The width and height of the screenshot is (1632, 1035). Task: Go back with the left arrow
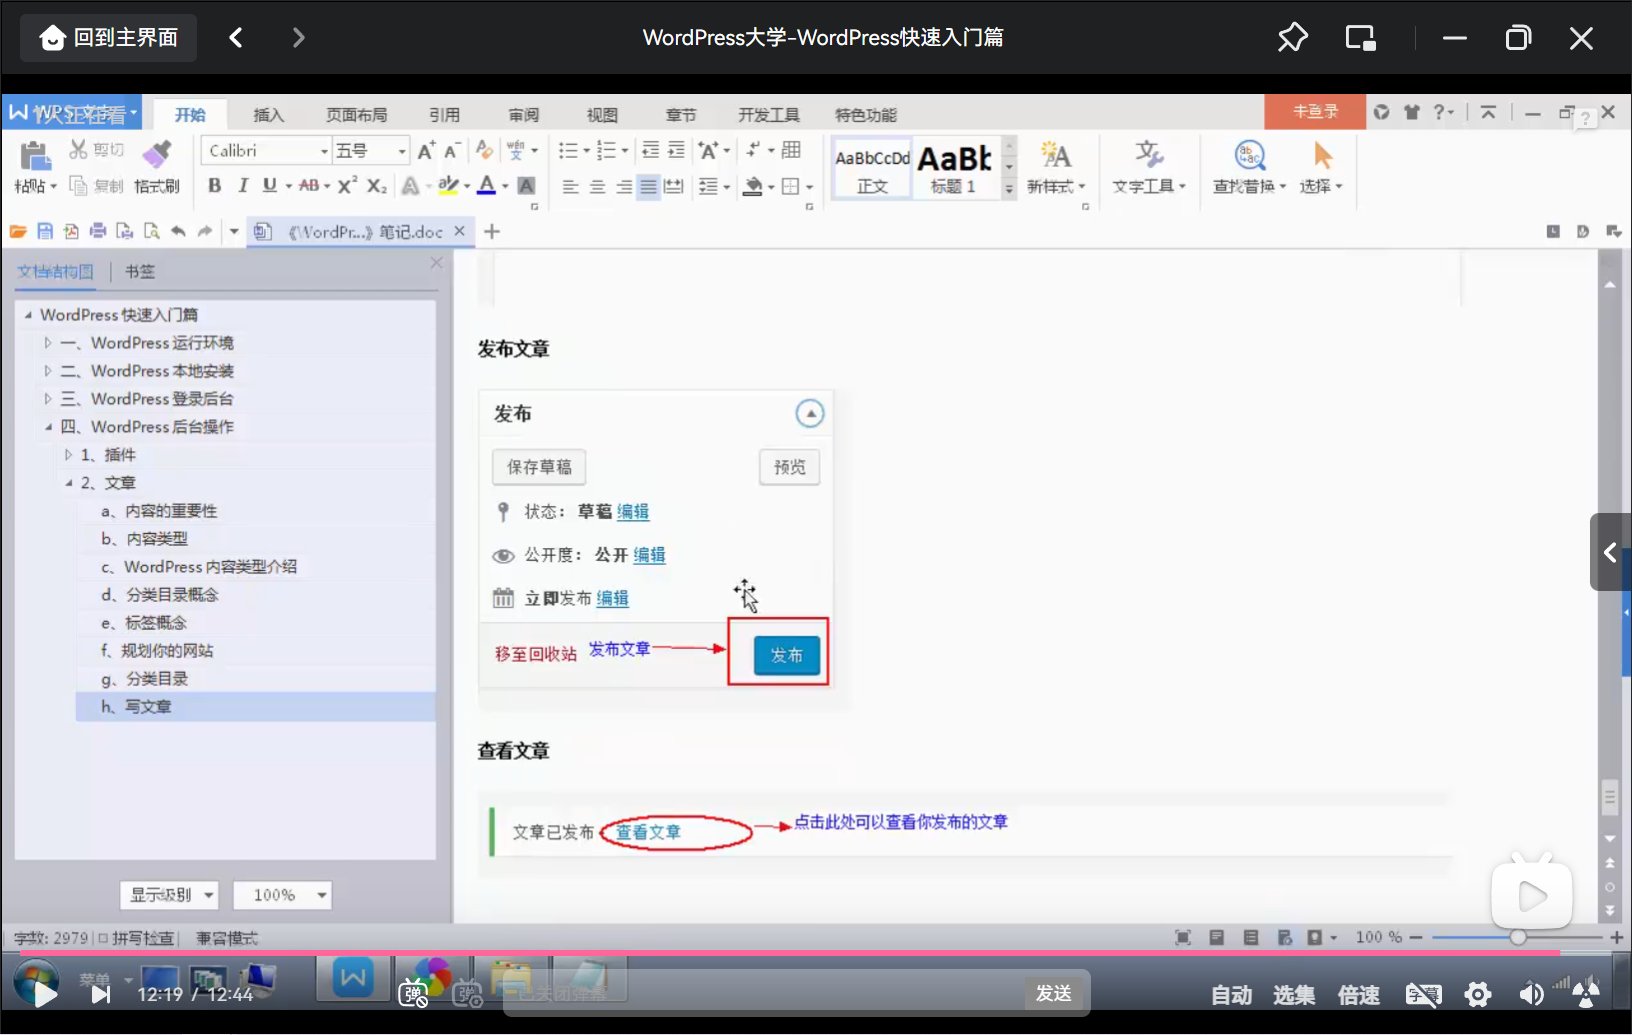click(x=236, y=38)
